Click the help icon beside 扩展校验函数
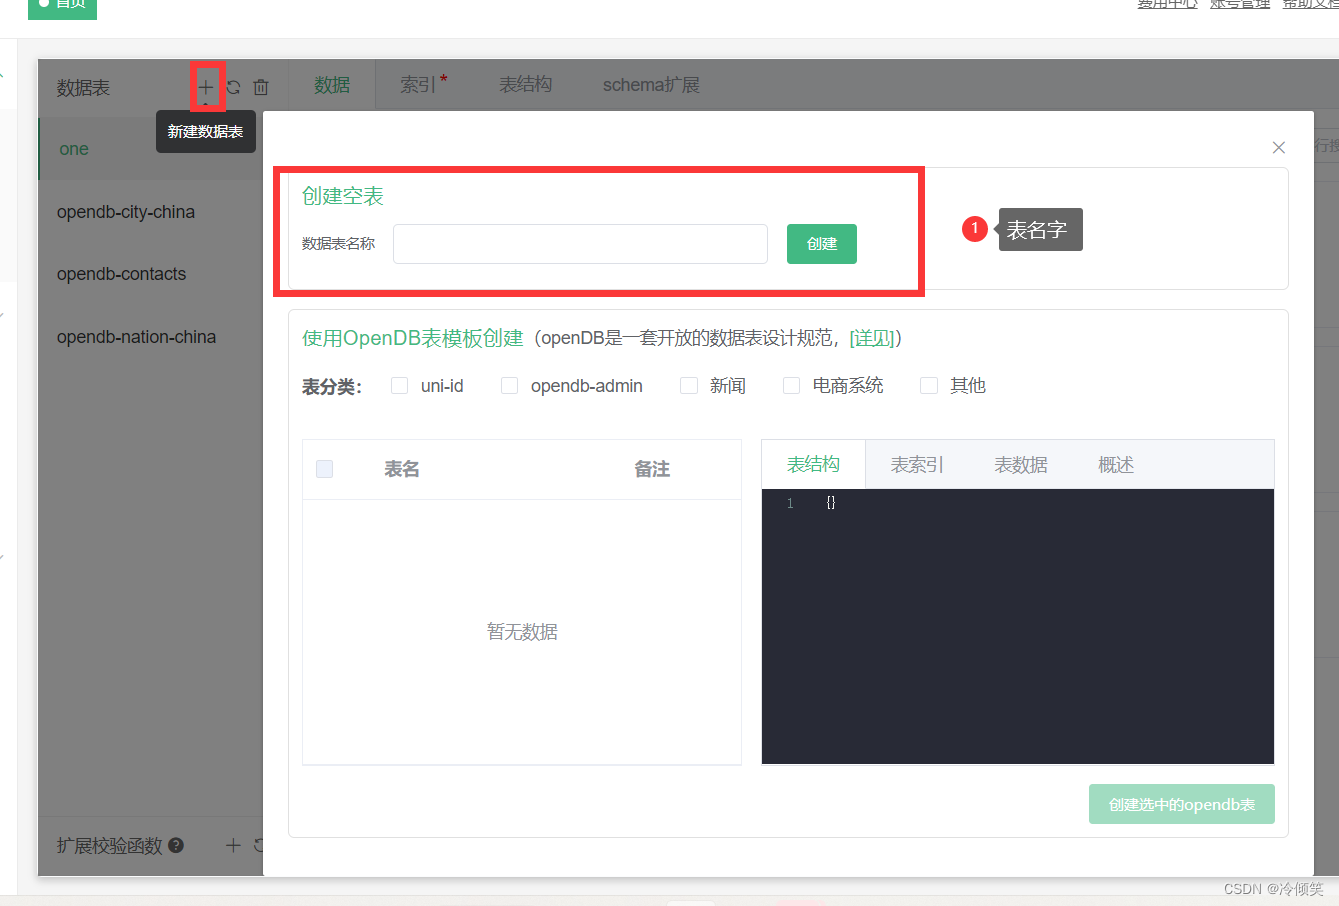Screen dimensions: 1339x906 point(176,845)
